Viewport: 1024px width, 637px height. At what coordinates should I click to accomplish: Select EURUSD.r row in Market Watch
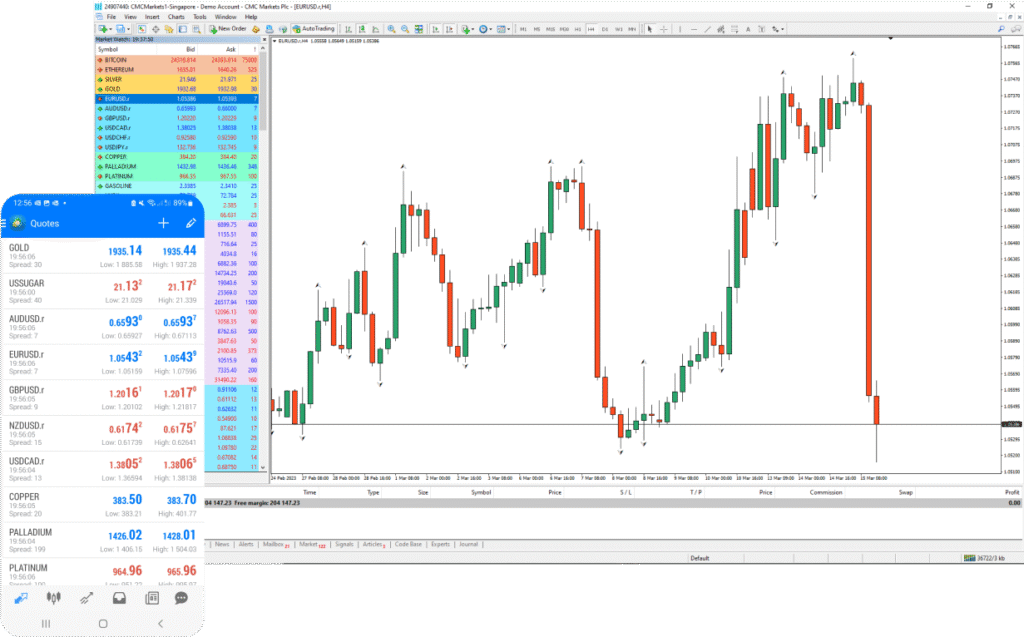tap(177, 99)
